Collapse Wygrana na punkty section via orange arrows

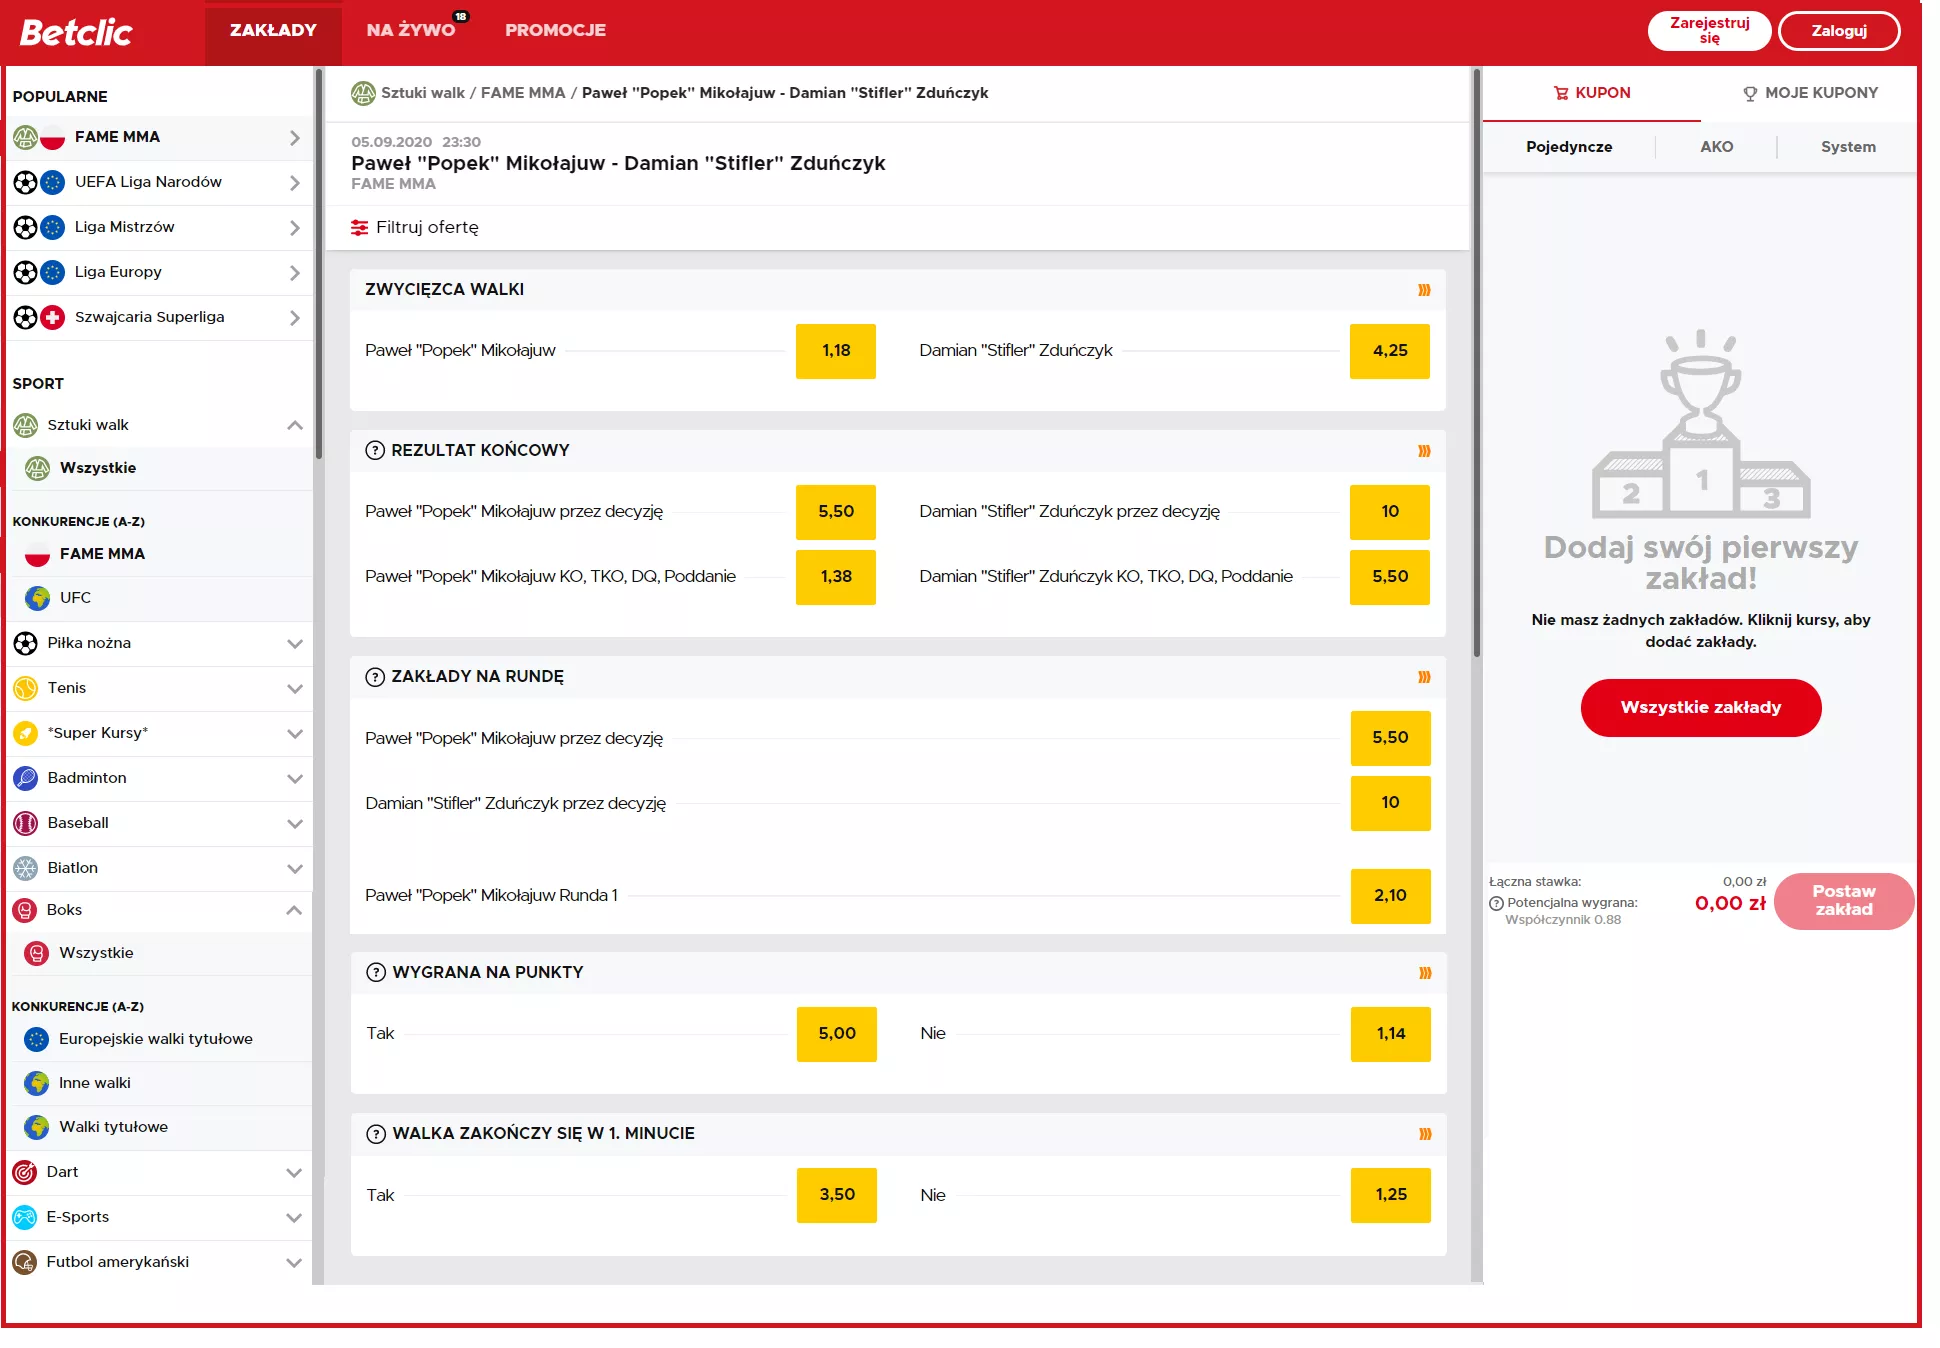click(1425, 973)
